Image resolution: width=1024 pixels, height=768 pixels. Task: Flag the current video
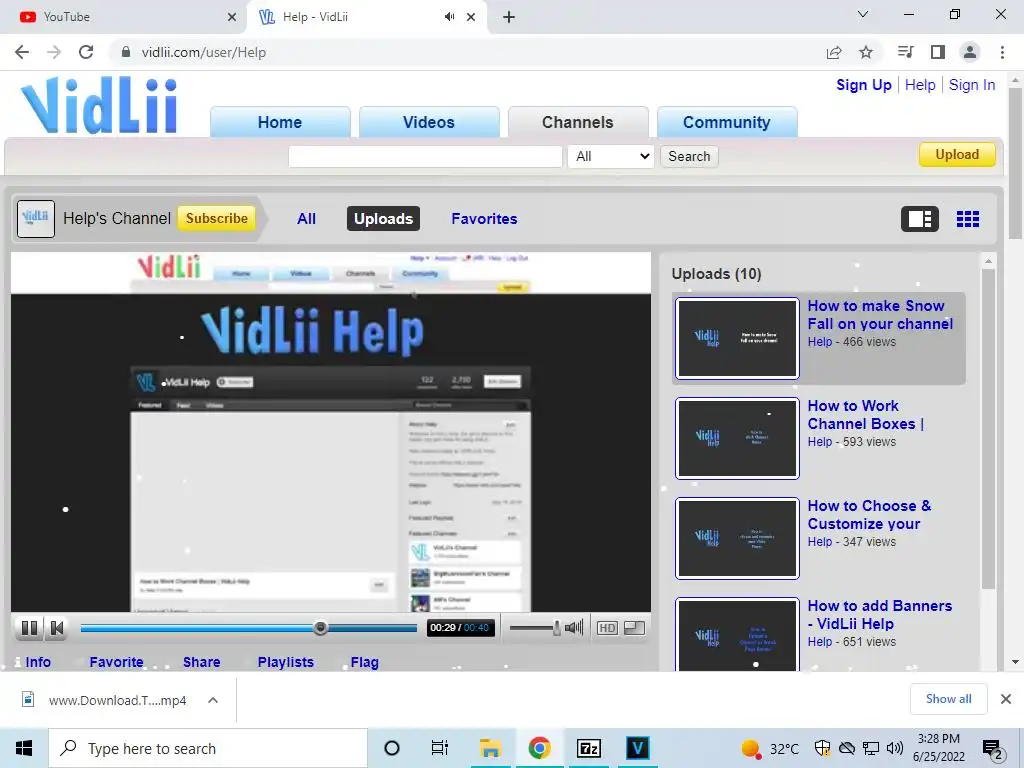(364, 662)
